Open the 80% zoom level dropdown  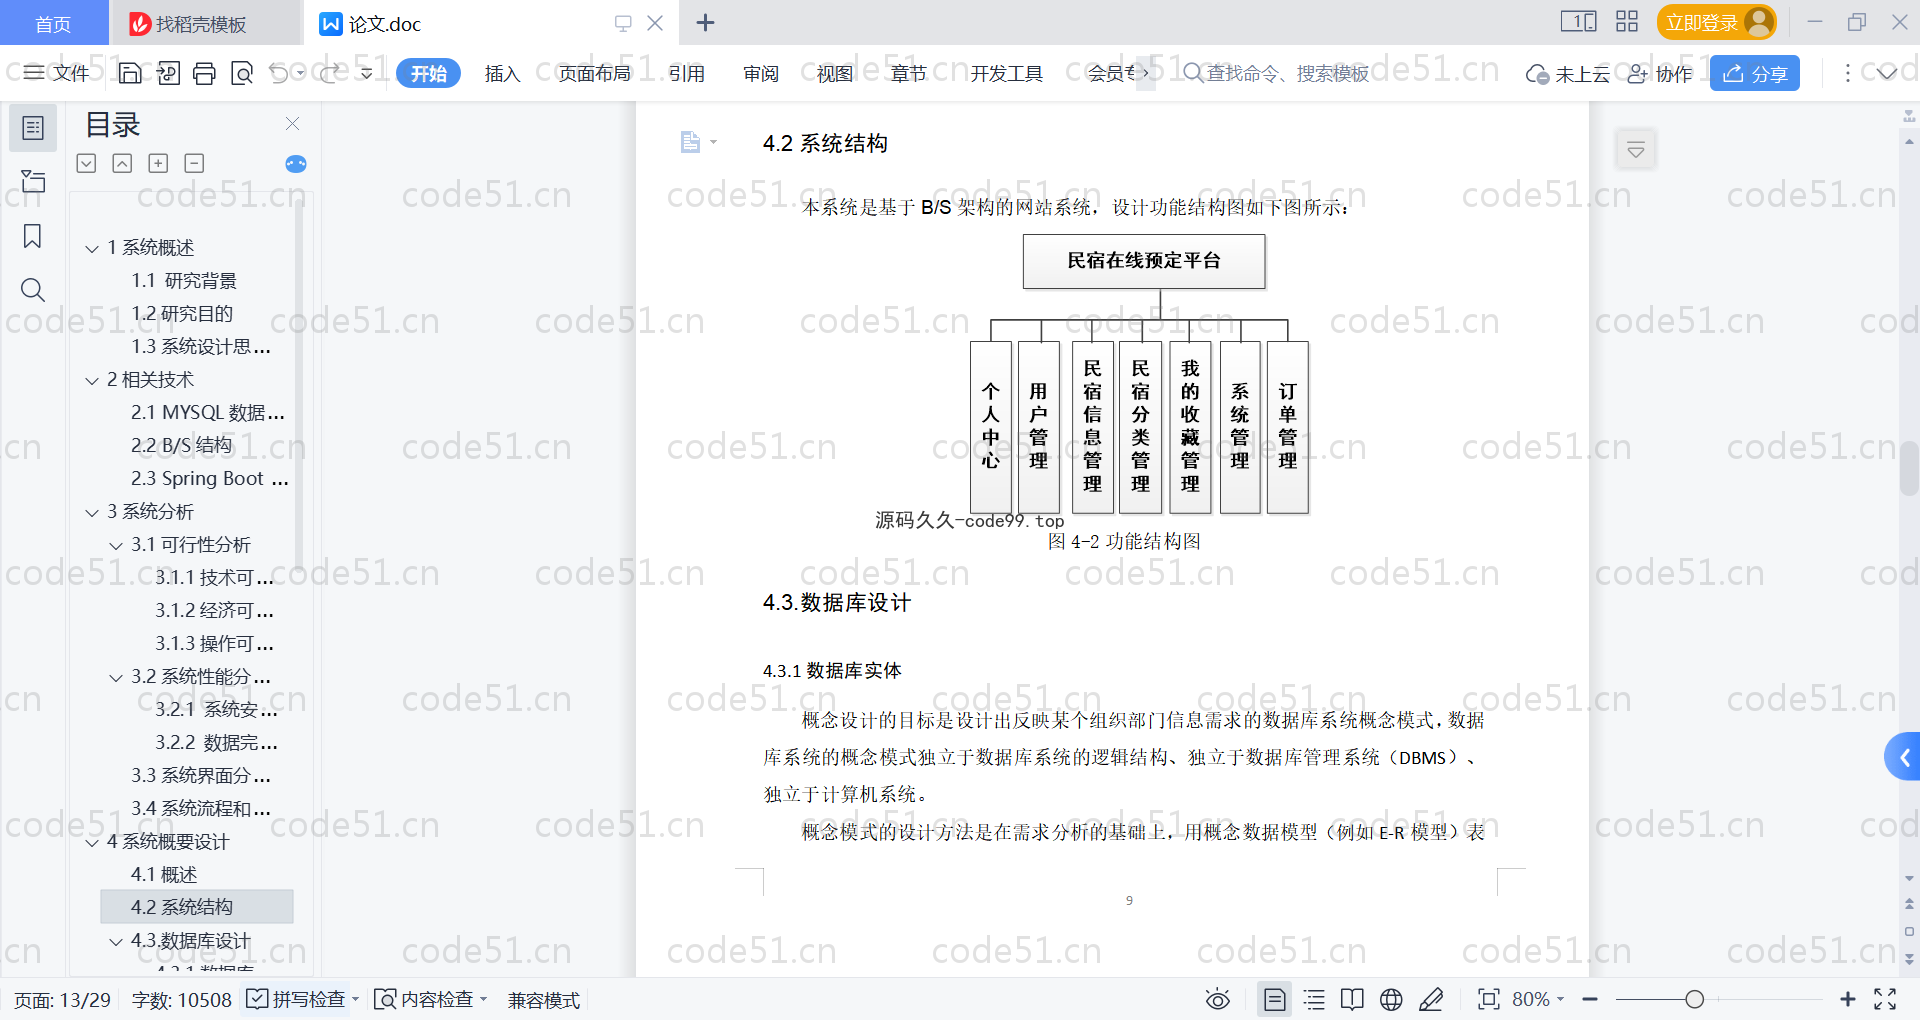(1538, 999)
